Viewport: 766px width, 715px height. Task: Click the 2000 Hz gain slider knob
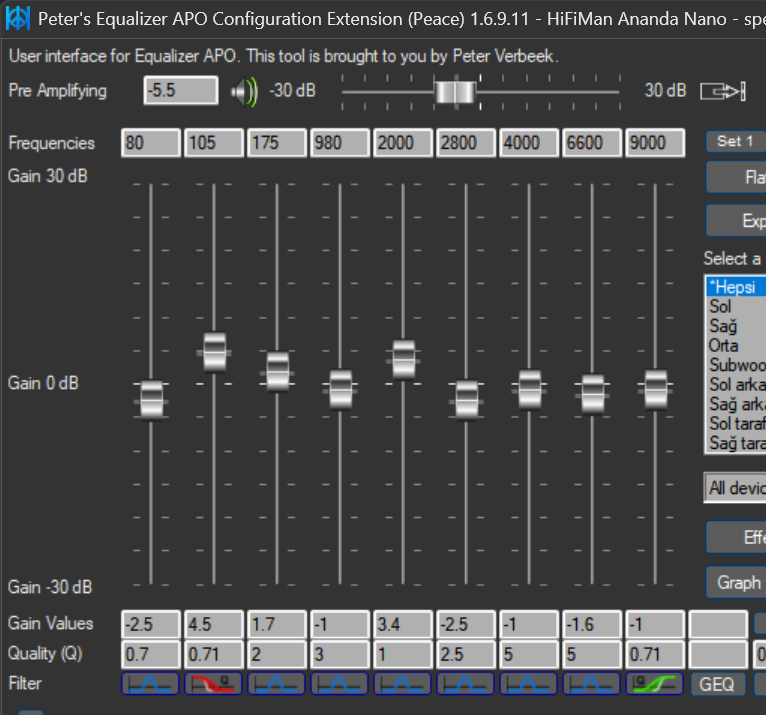(404, 360)
